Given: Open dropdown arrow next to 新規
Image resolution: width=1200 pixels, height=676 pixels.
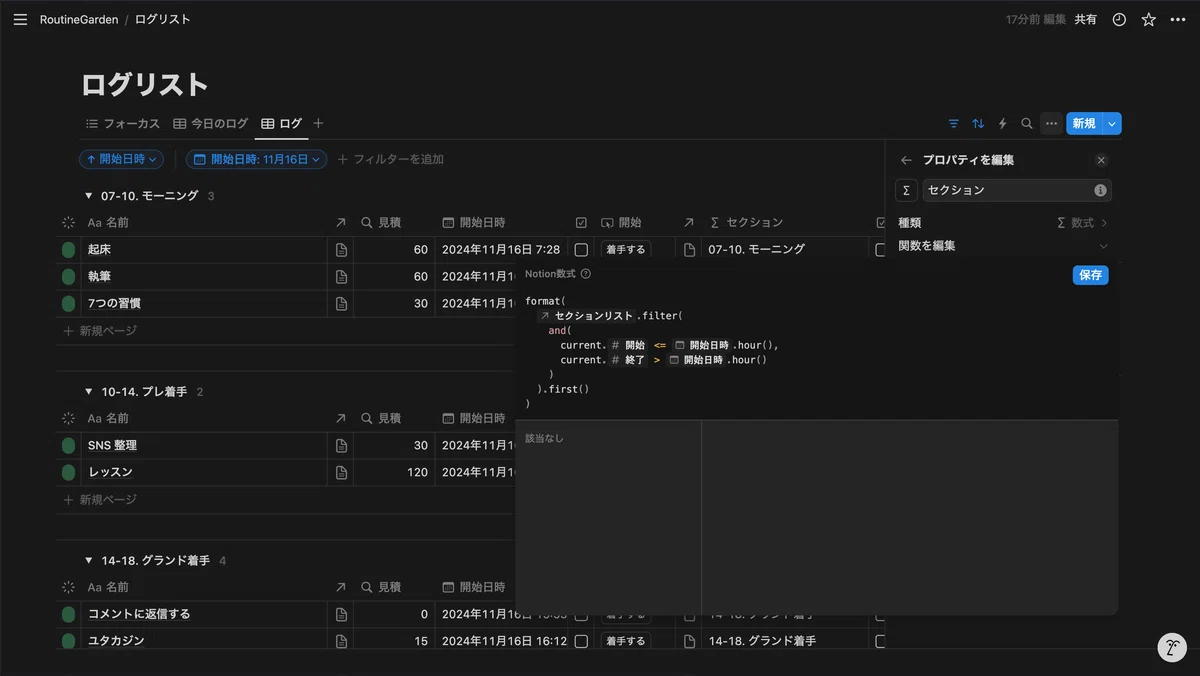Looking at the screenshot, I should click(x=1112, y=123).
